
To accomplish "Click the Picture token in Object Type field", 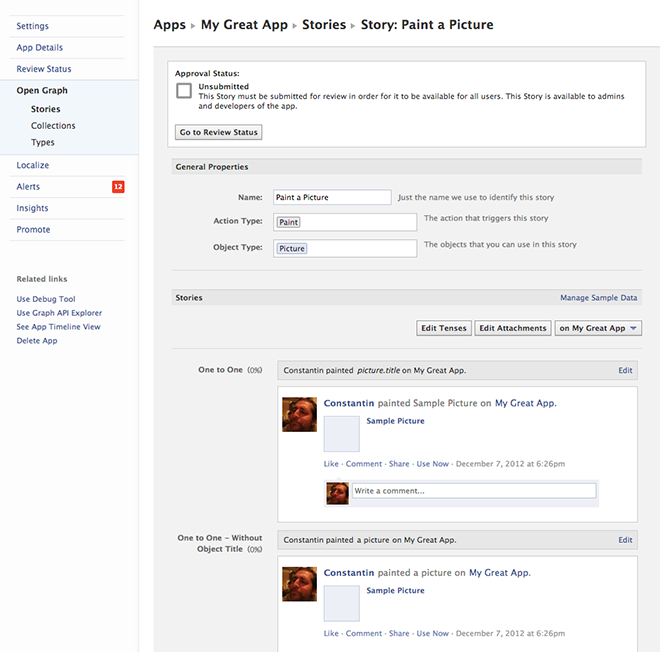I will (292, 248).
